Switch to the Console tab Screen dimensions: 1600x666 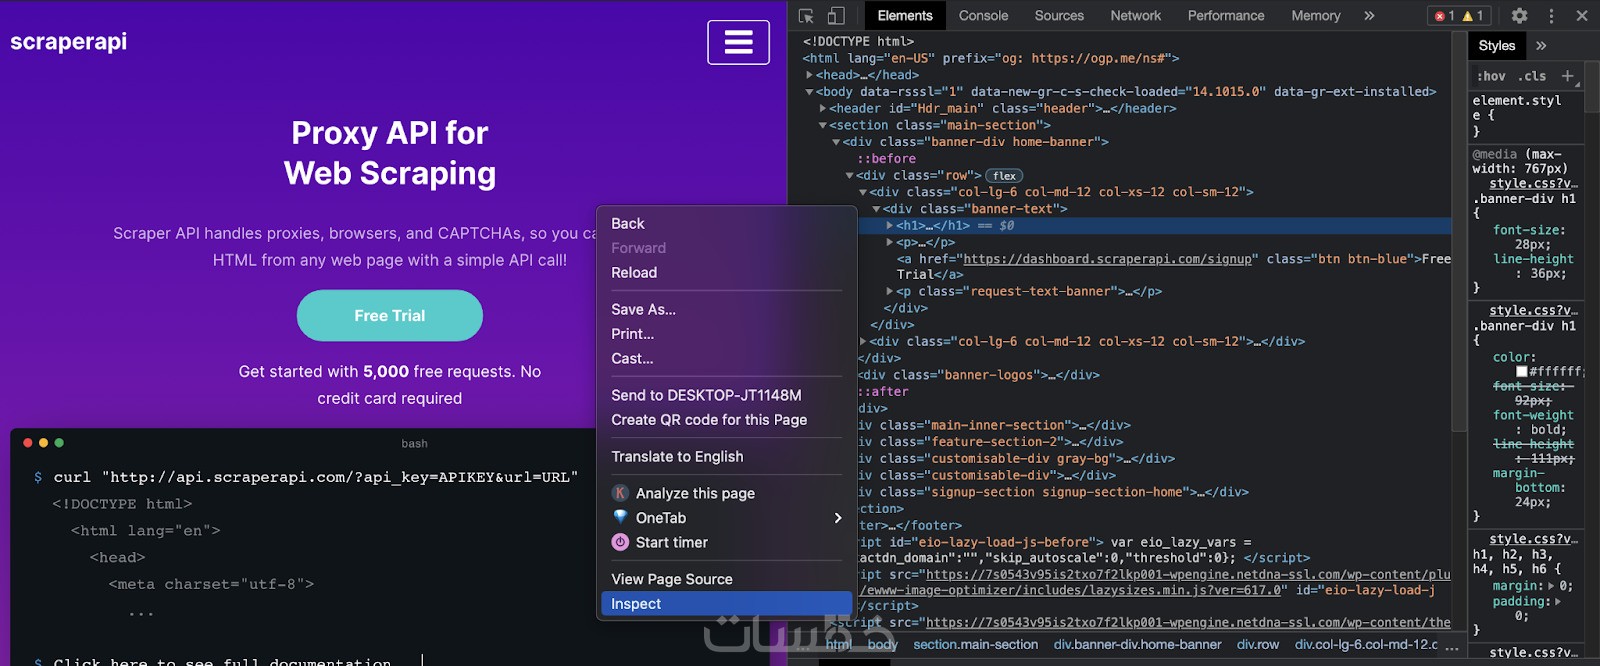[x=983, y=16]
